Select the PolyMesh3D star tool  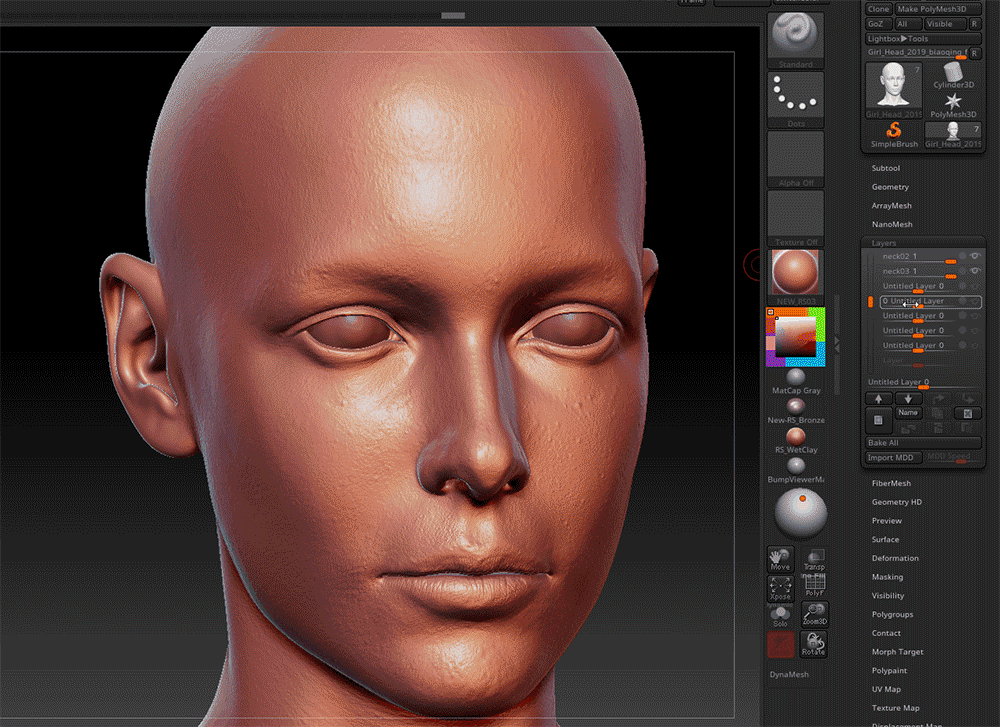click(953, 105)
